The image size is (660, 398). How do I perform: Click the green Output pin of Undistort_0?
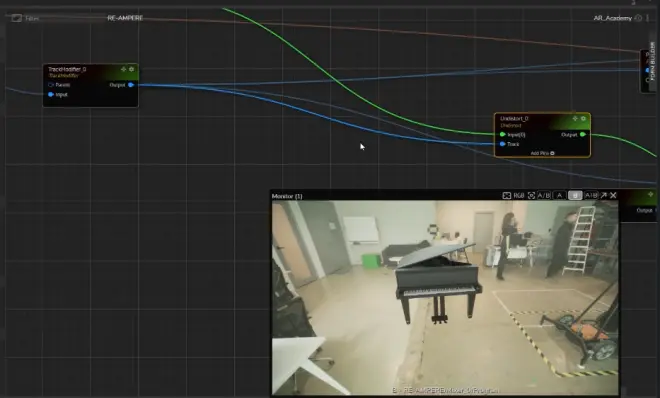coord(583,135)
